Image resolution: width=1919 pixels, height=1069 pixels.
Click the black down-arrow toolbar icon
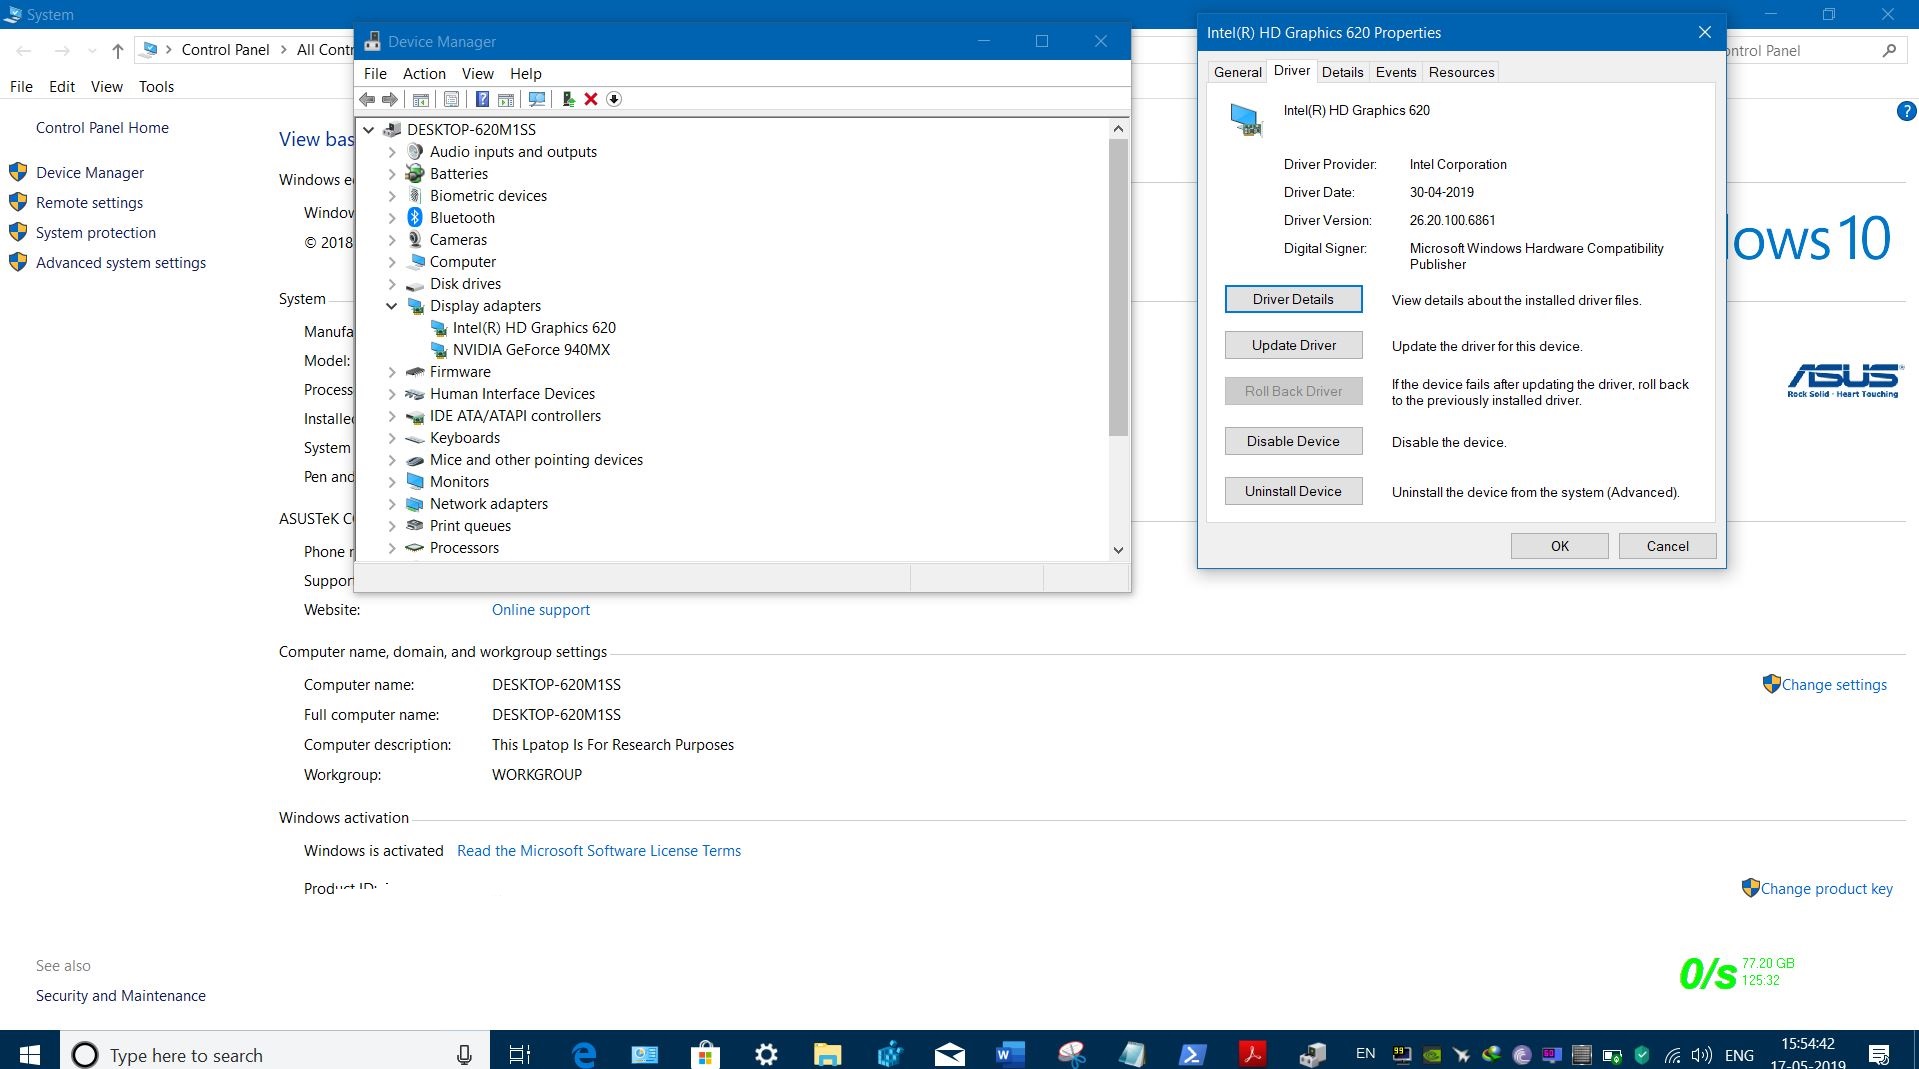coord(614,99)
